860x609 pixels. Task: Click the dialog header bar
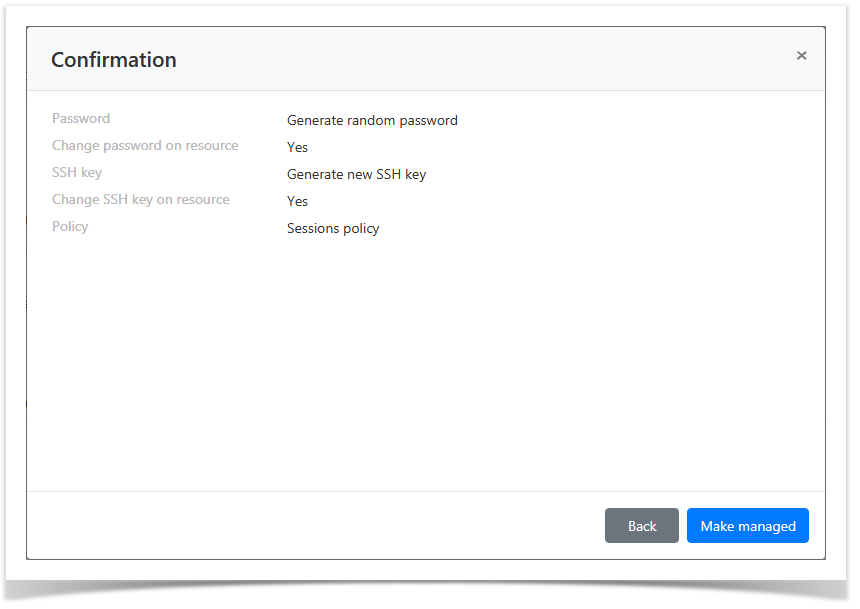tap(450, 58)
